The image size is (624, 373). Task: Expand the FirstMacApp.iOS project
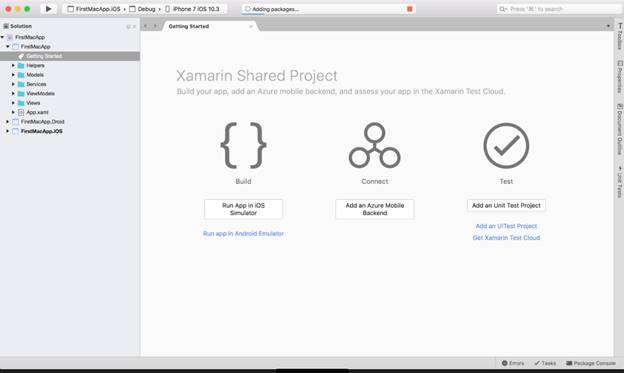click(x=8, y=131)
